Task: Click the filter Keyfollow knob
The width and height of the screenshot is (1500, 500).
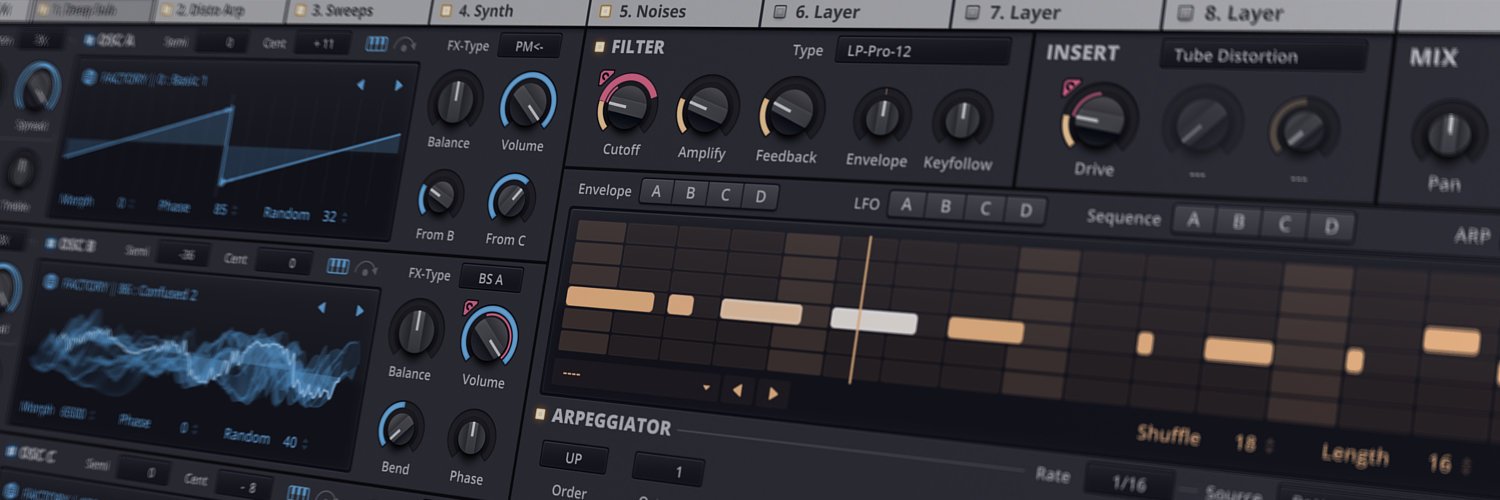Action: click(x=962, y=119)
